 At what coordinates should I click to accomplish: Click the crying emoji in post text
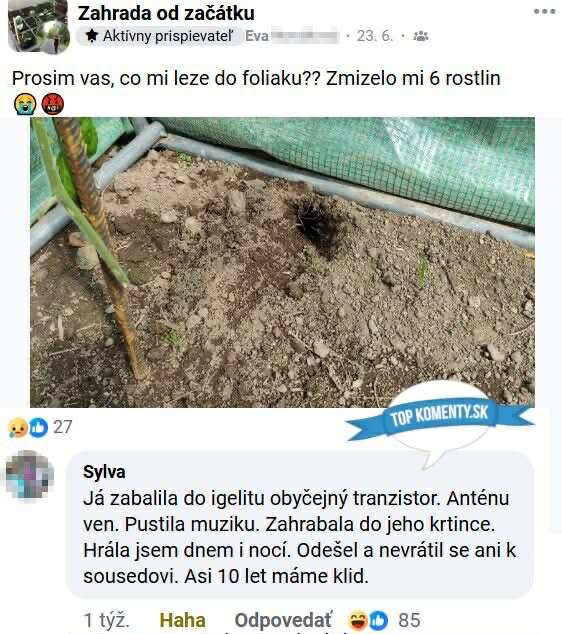[x=25, y=104]
